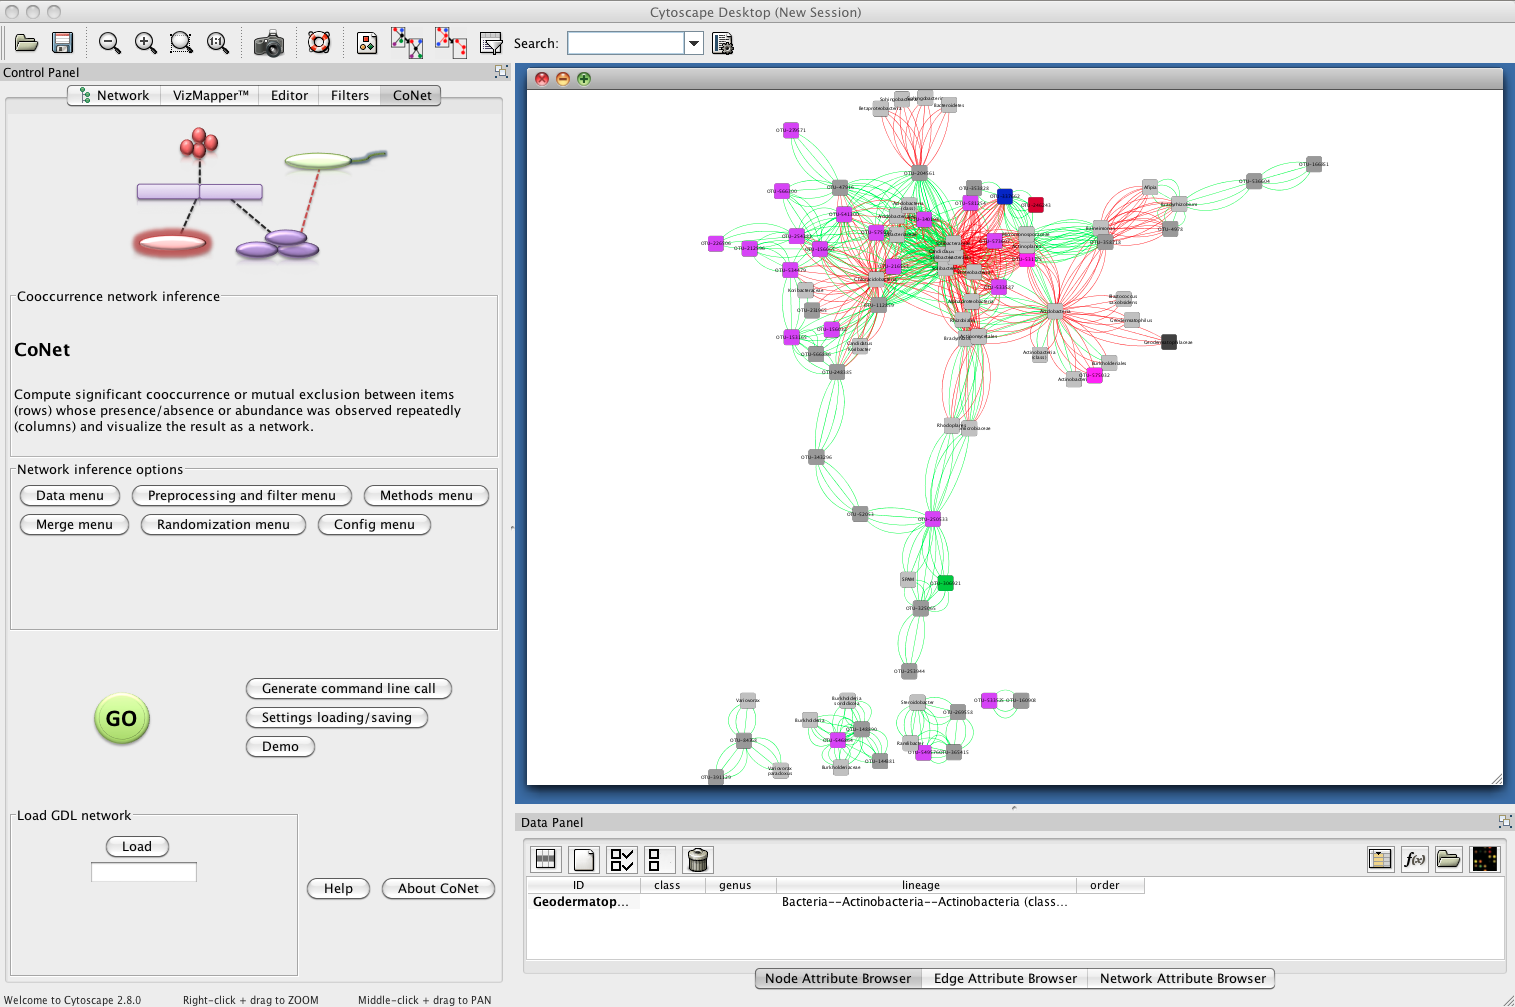Image resolution: width=1515 pixels, height=1007 pixels.
Task: Open help with the lifebuoy icon
Action: (319, 43)
